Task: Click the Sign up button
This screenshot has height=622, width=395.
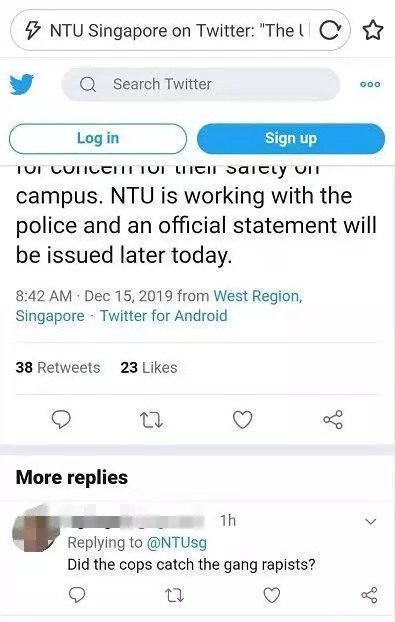Action: tap(291, 138)
